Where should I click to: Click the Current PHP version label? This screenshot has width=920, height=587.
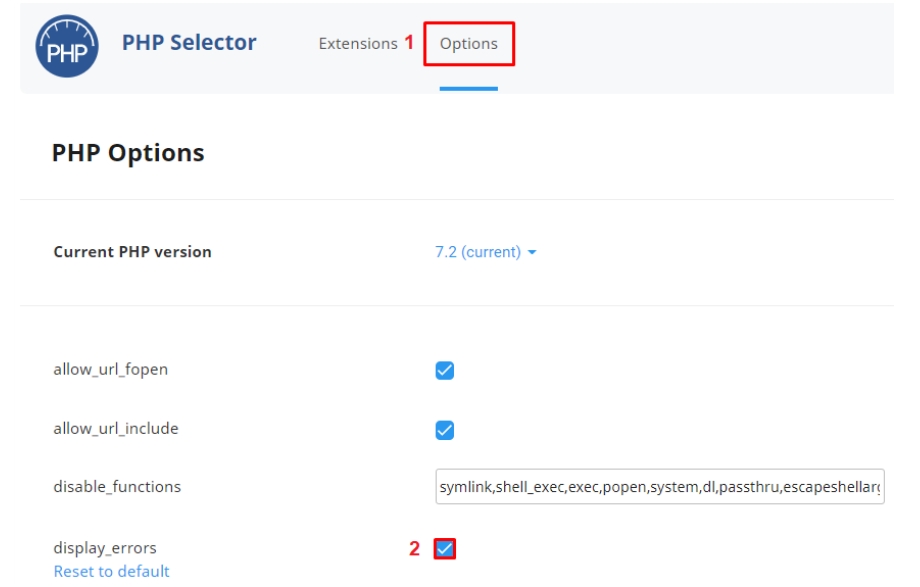tap(132, 252)
